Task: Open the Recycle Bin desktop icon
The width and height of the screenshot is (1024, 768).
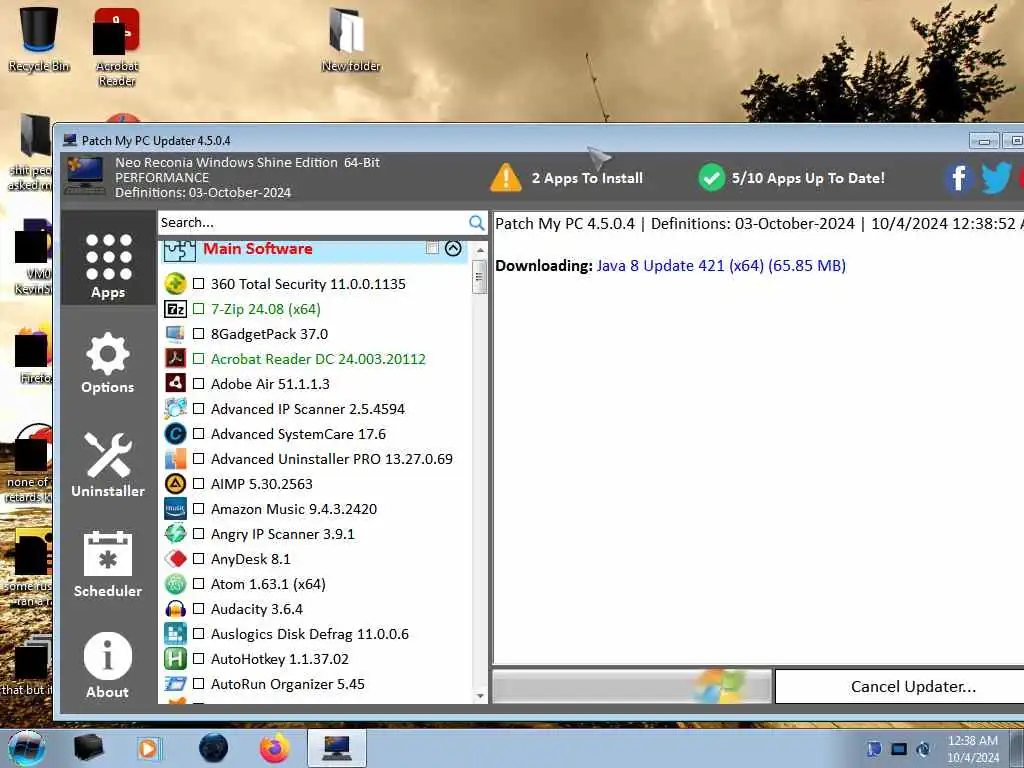Action: pyautogui.click(x=39, y=39)
